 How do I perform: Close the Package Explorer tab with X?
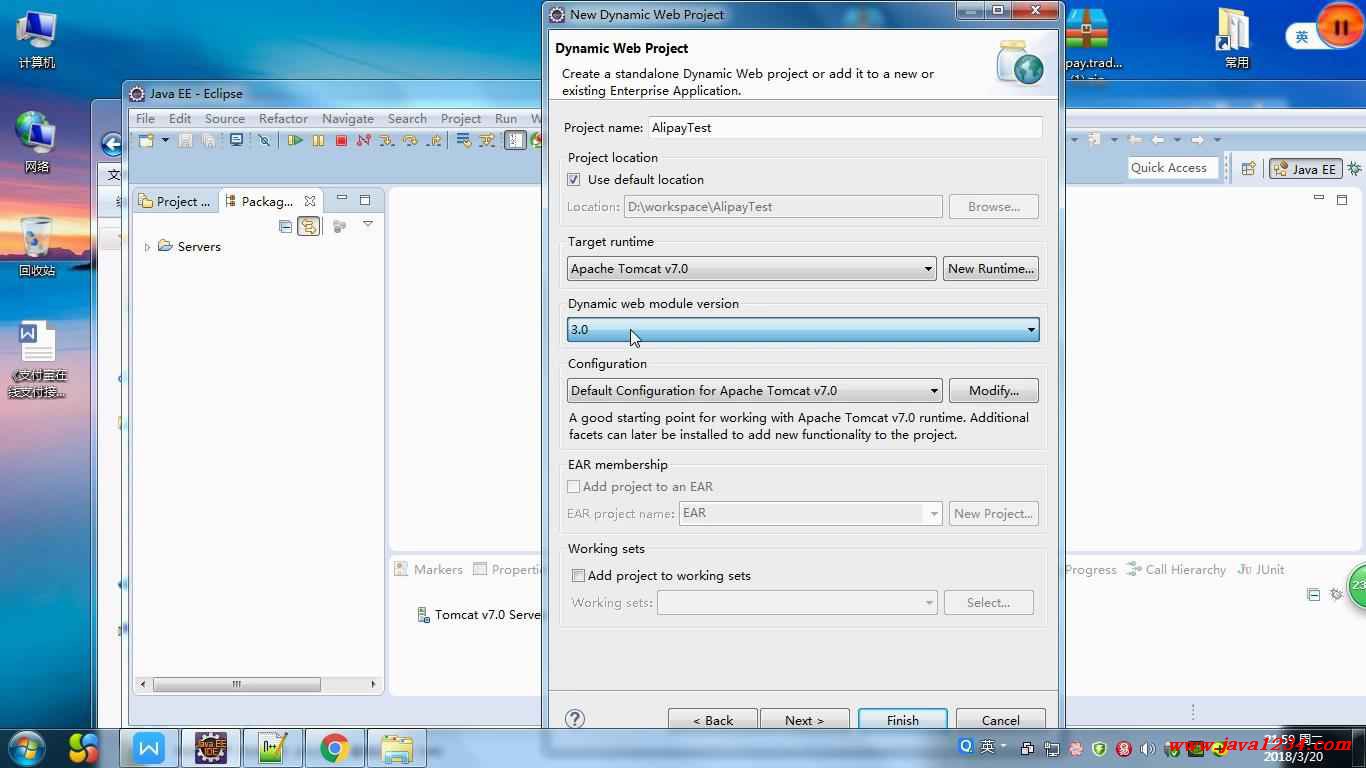point(310,201)
